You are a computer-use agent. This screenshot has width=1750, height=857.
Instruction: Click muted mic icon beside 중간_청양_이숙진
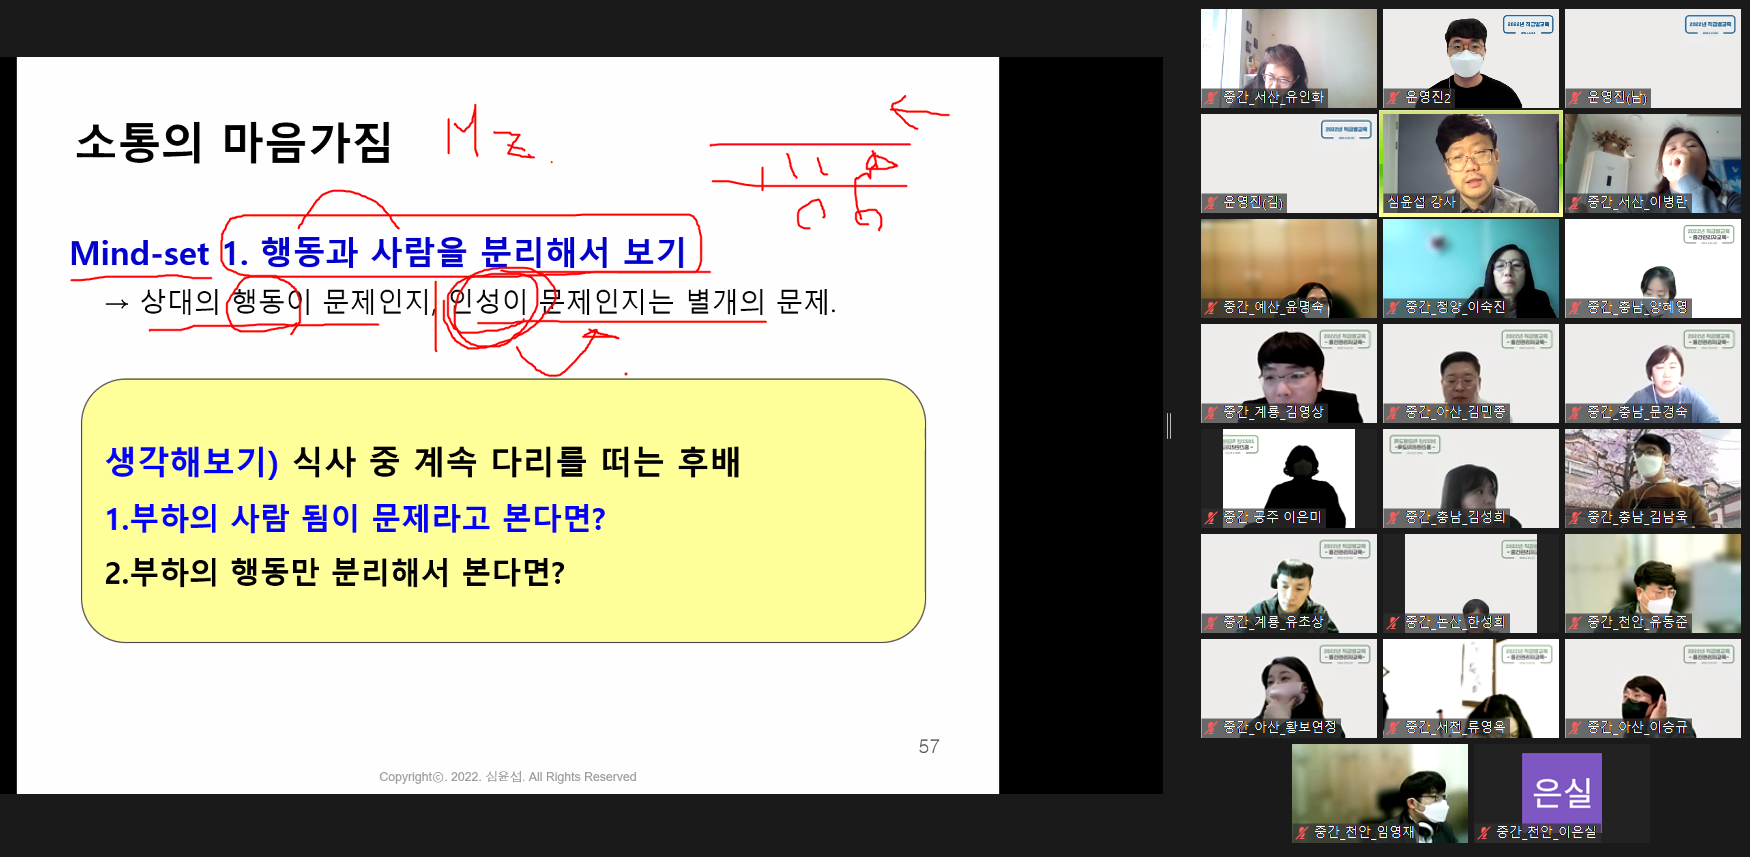(1393, 307)
